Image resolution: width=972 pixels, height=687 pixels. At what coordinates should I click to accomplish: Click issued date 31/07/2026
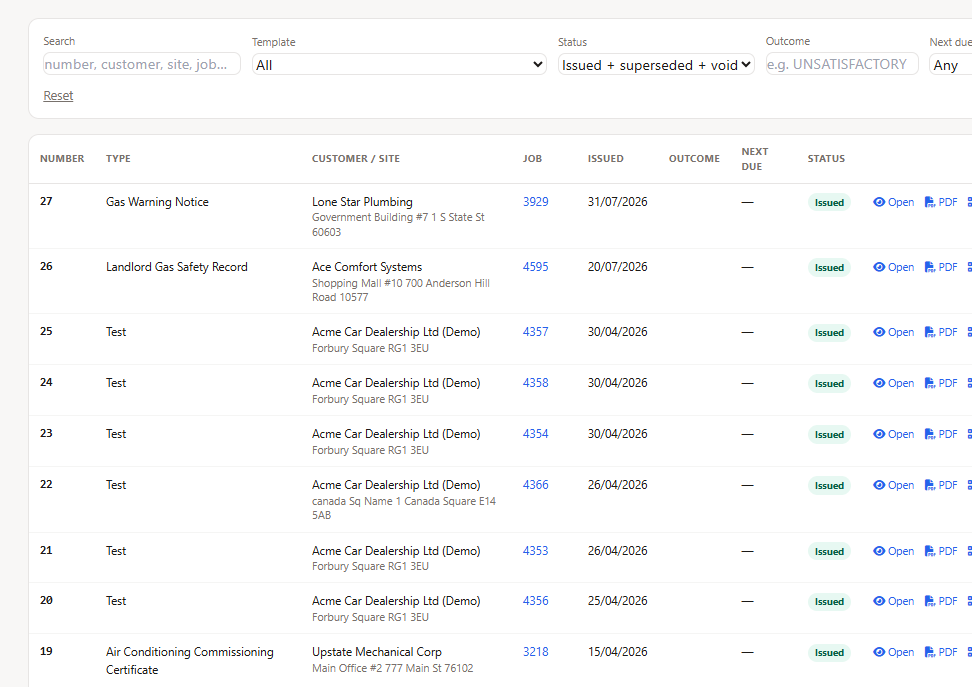617,202
